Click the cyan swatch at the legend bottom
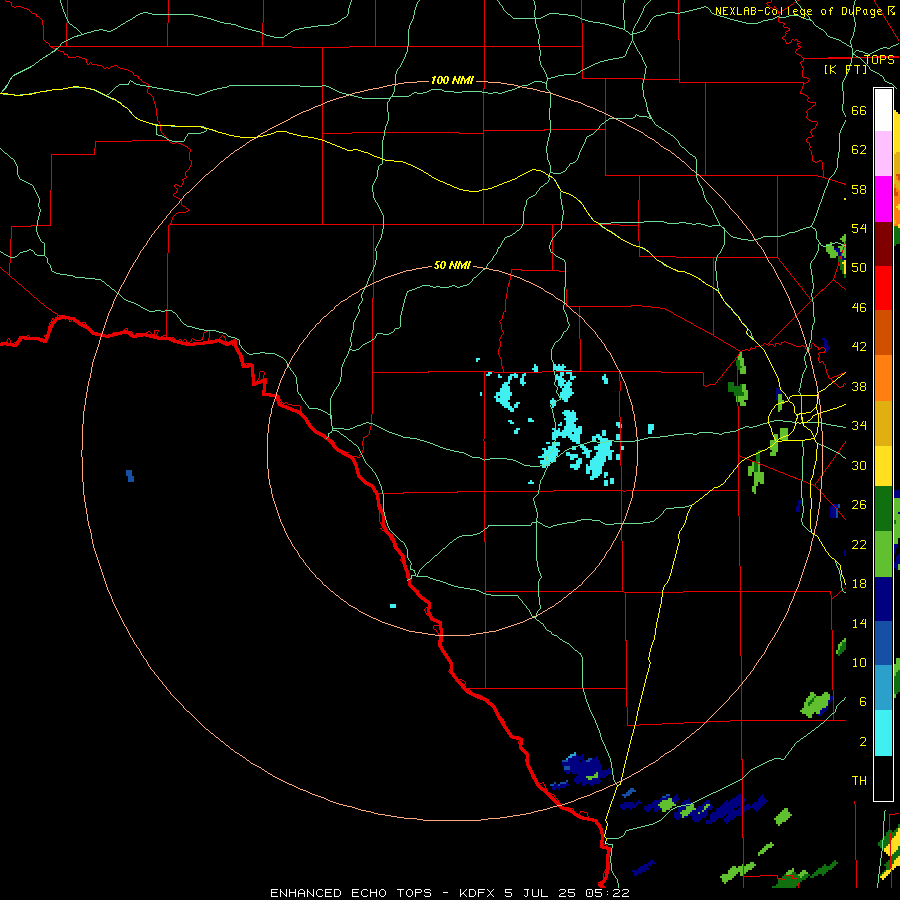The height and width of the screenshot is (900, 900). click(x=883, y=733)
